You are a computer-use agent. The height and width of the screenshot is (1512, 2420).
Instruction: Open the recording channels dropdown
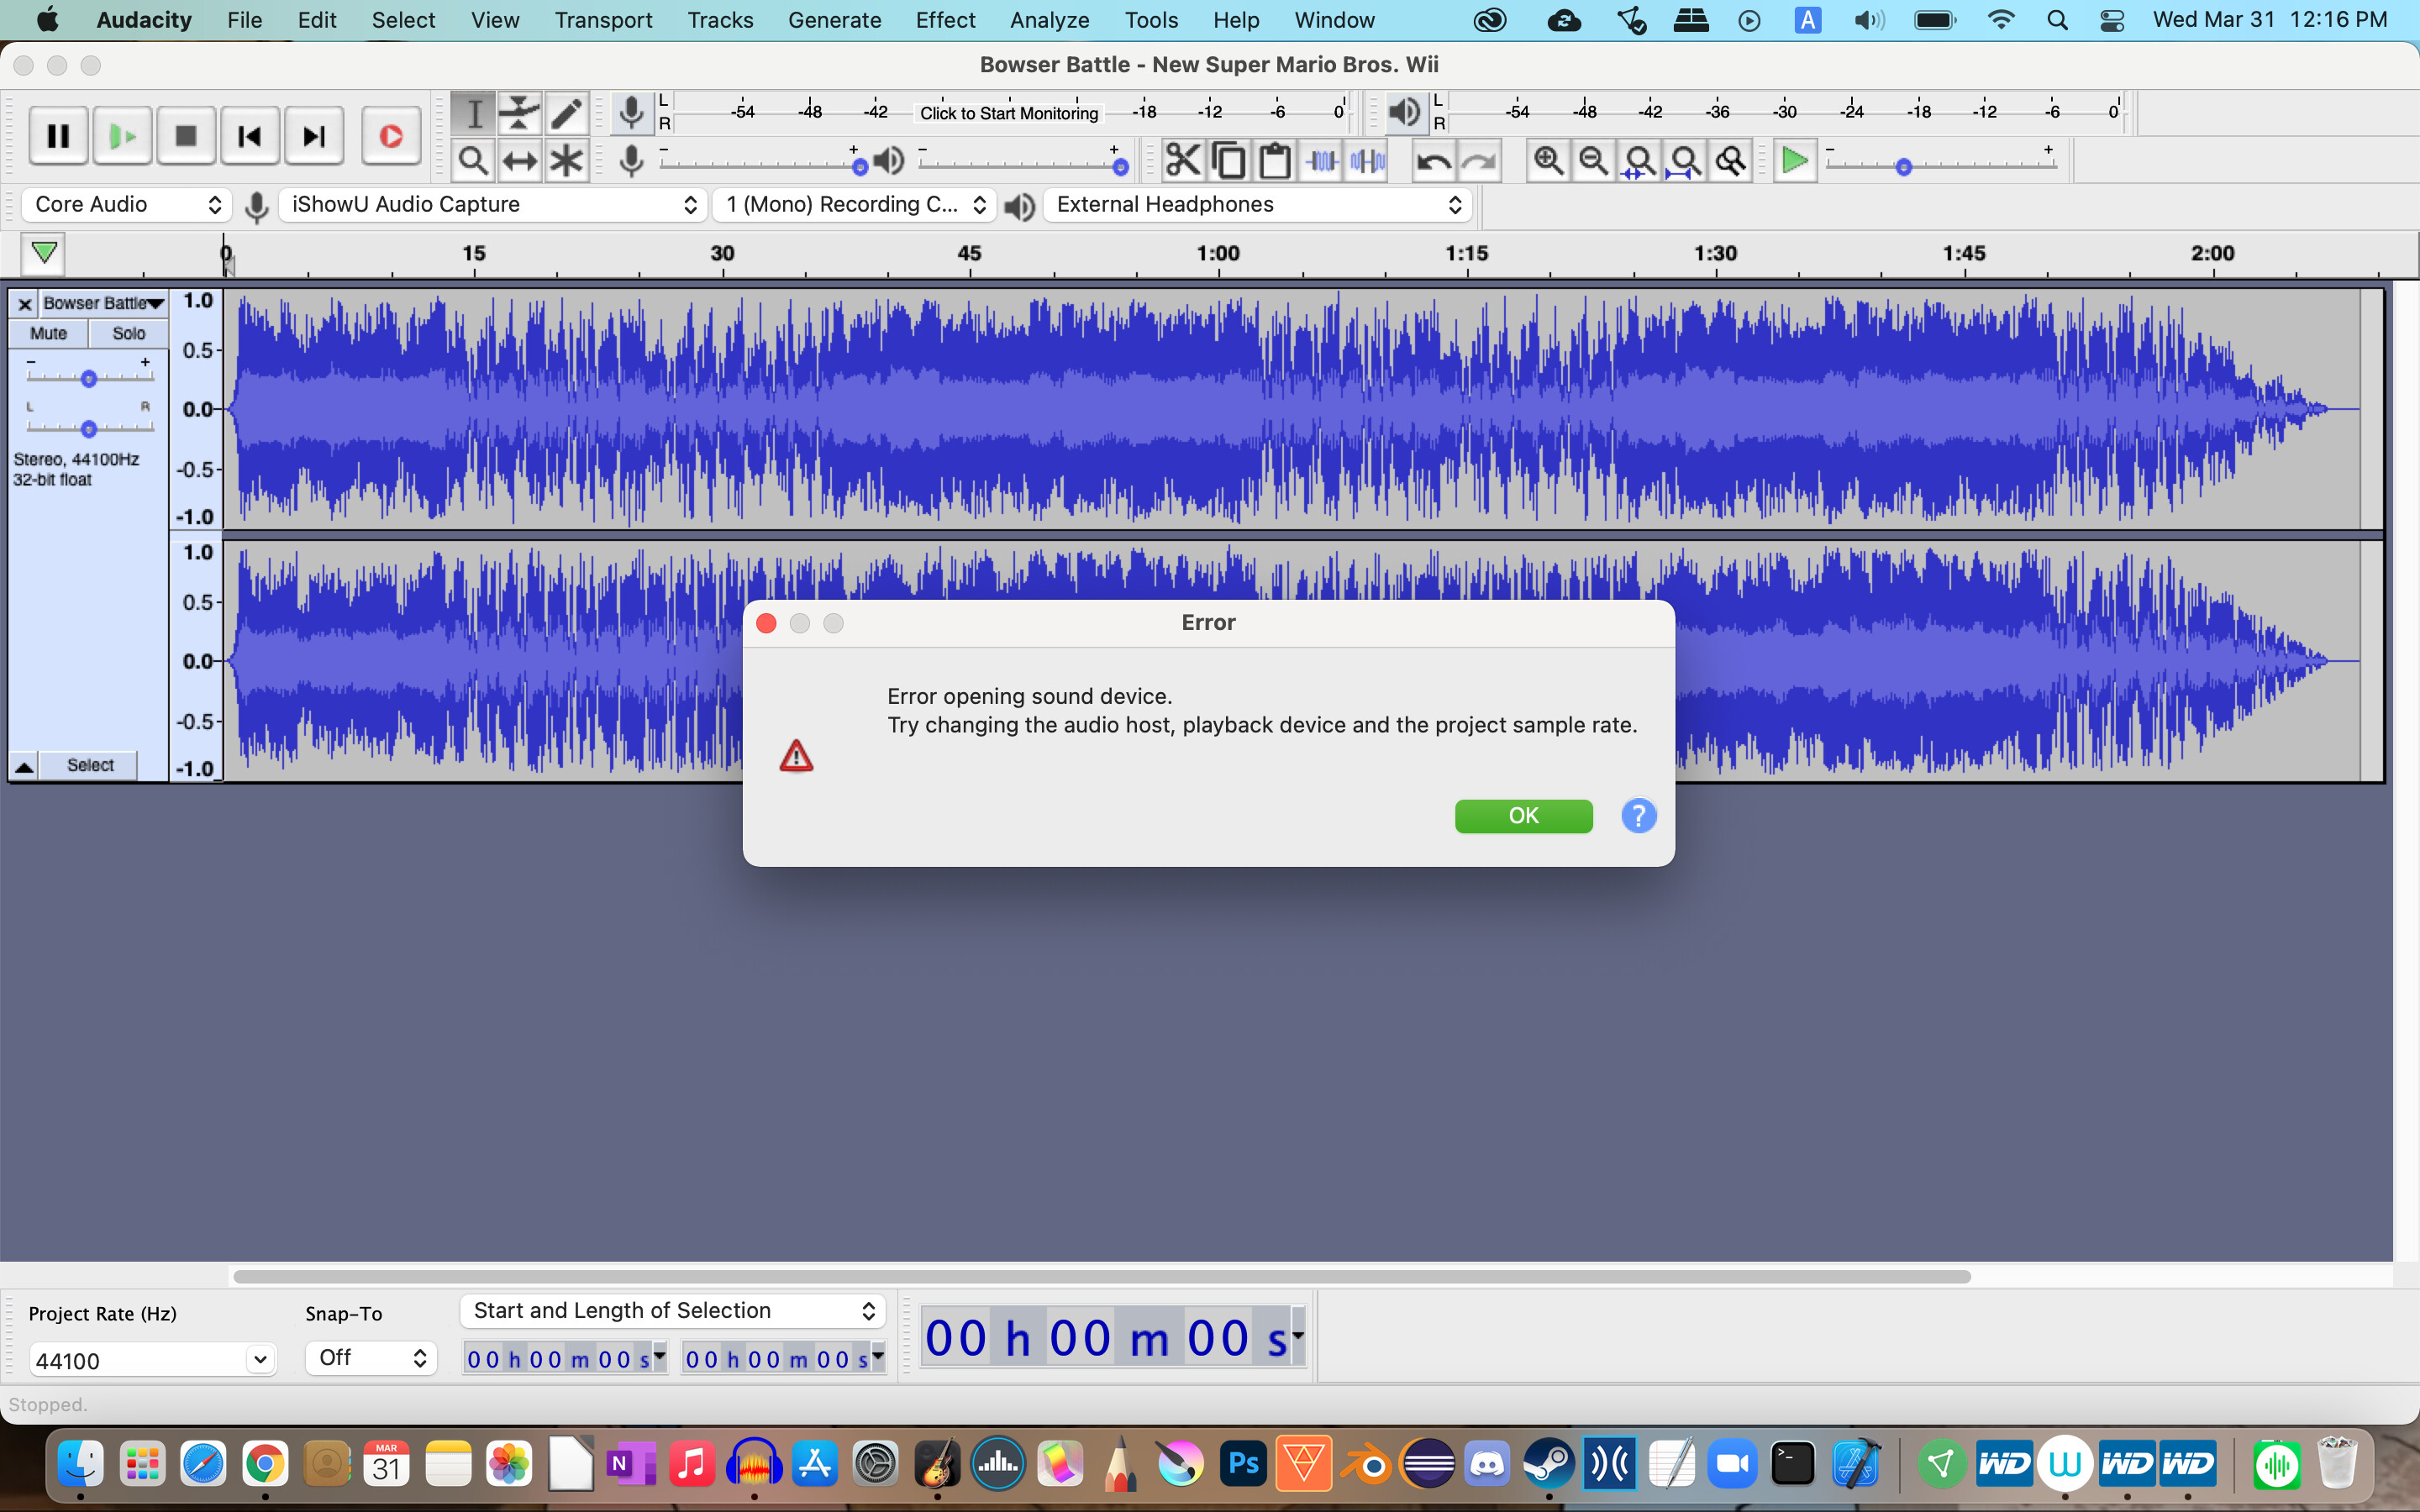coord(855,205)
